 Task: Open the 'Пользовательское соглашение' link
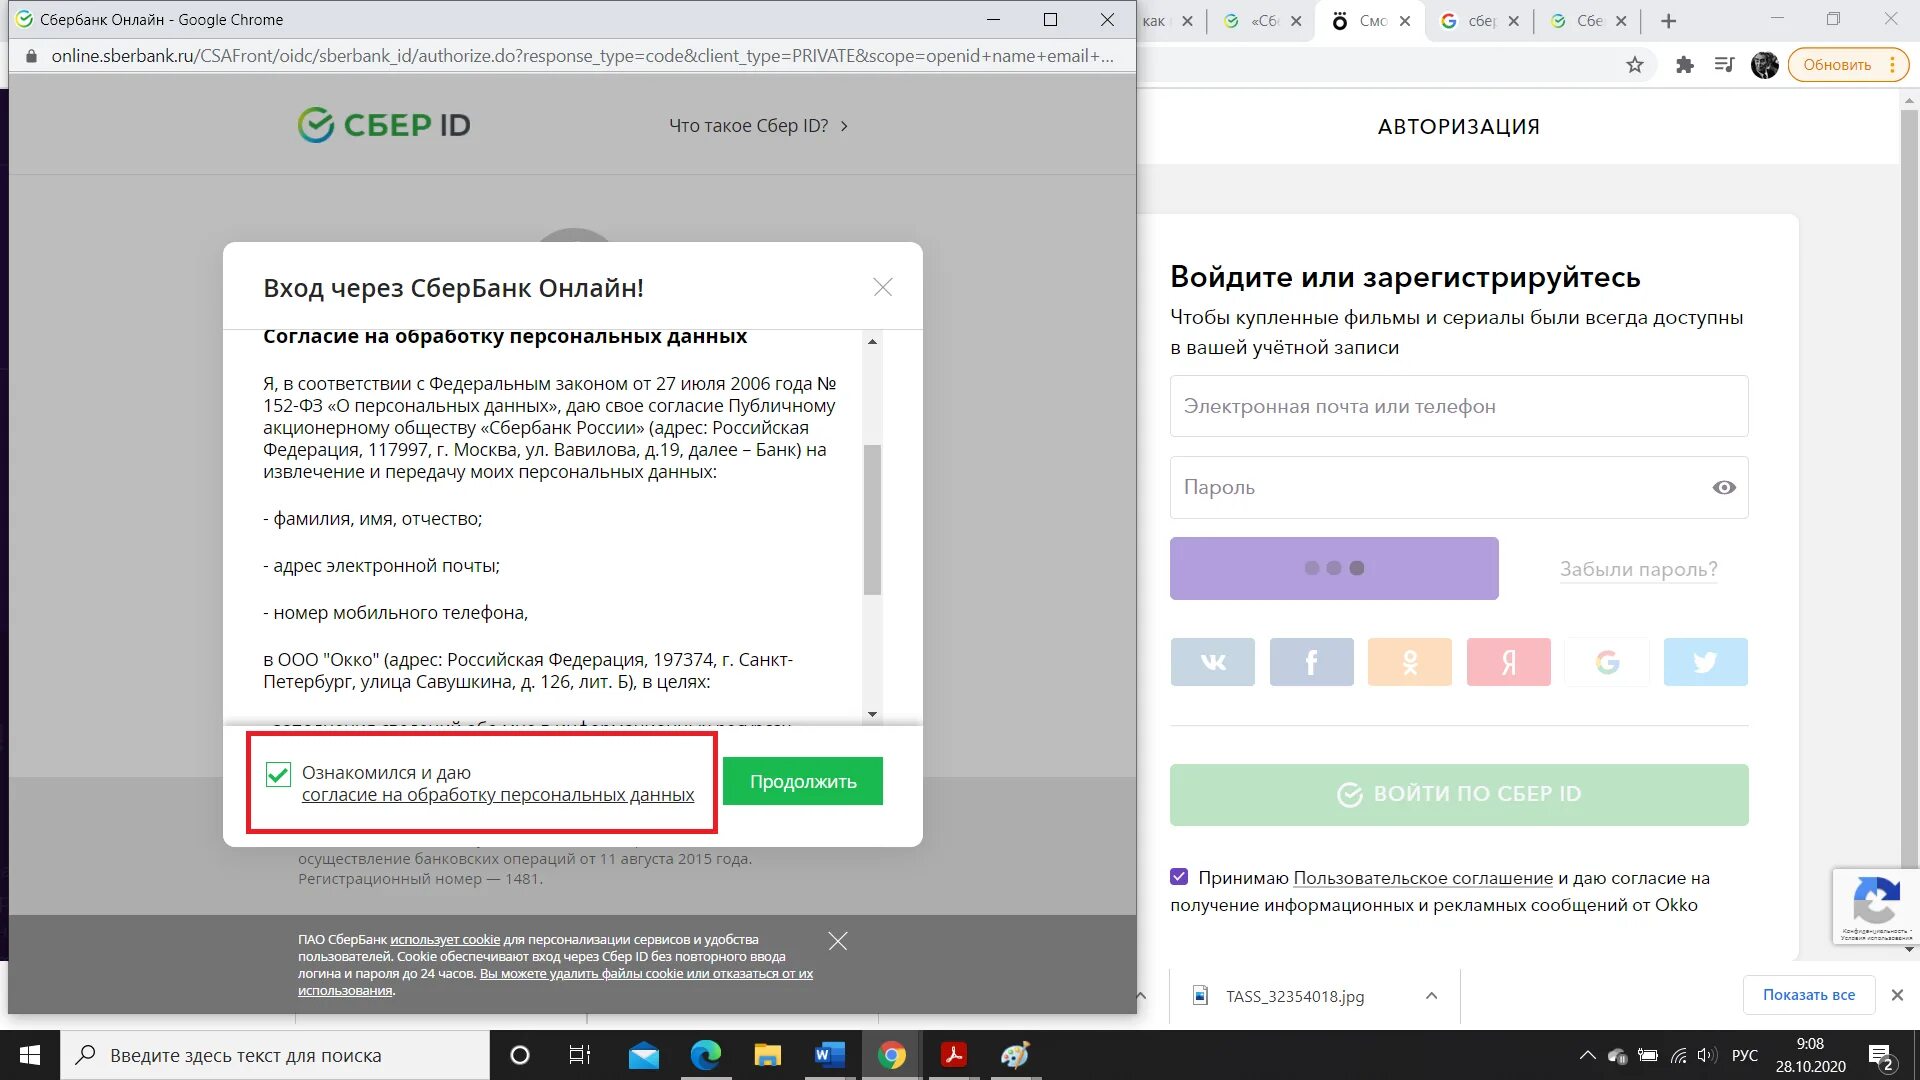coord(1423,878)
